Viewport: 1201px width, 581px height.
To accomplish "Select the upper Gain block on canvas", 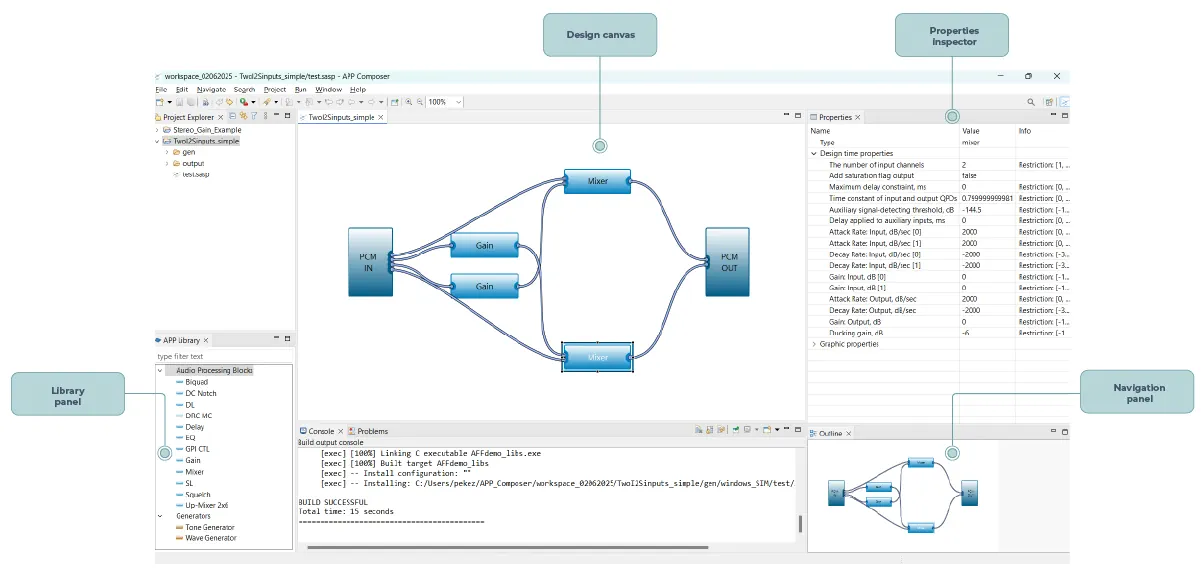I will (x=484, y=246).
